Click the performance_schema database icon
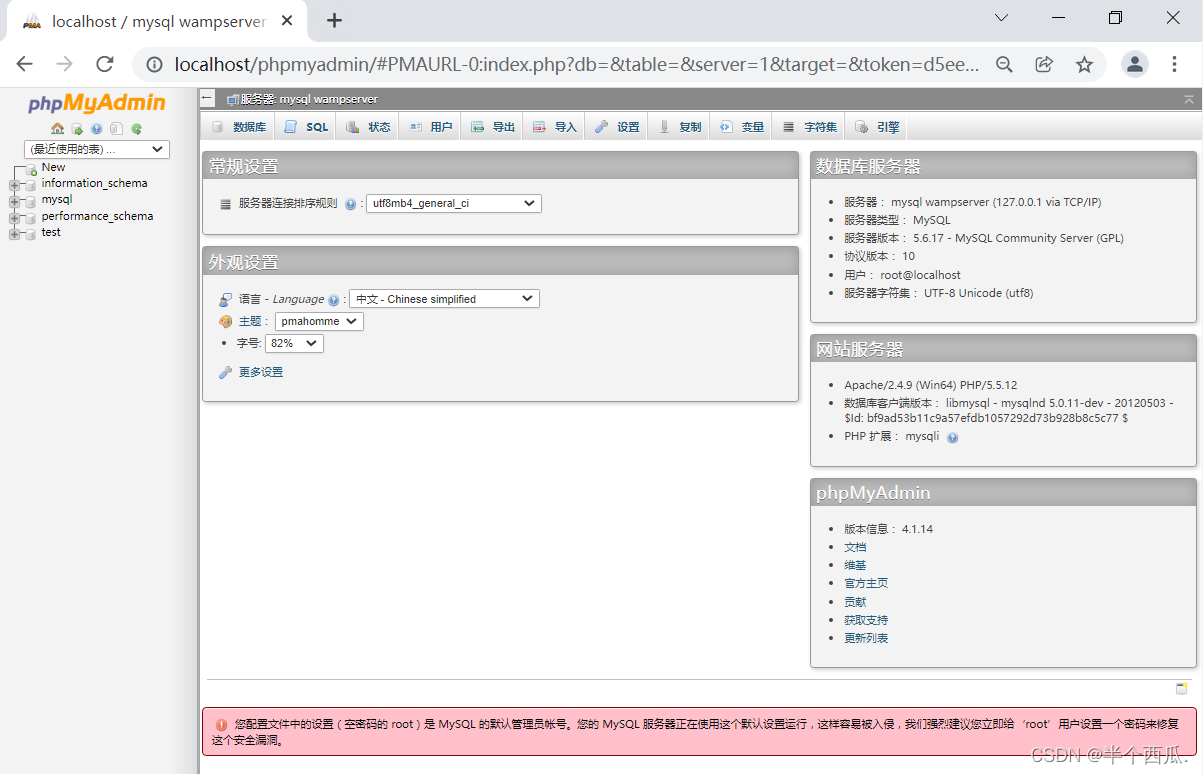Image resolution: width=1203 pixels, height=774 pixels. (x=30, y=217)
